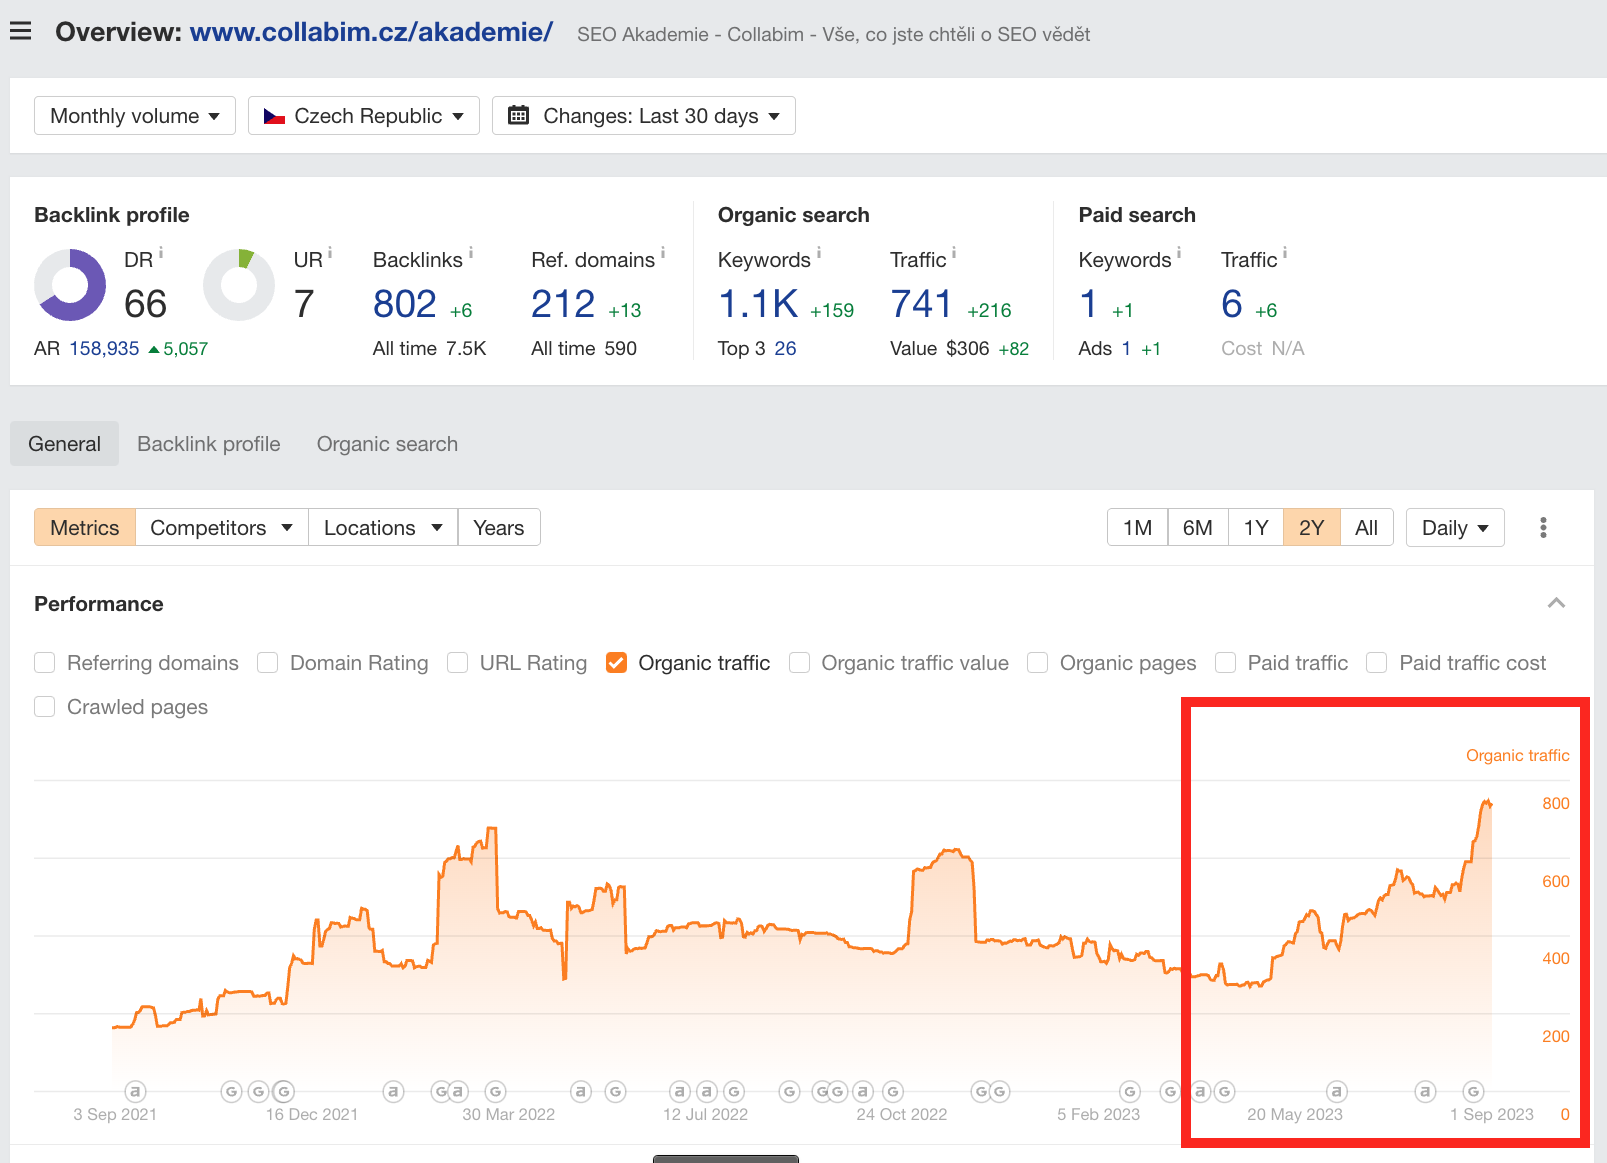Click the timeline marker below 20 May 2023

(1336, 1091)
